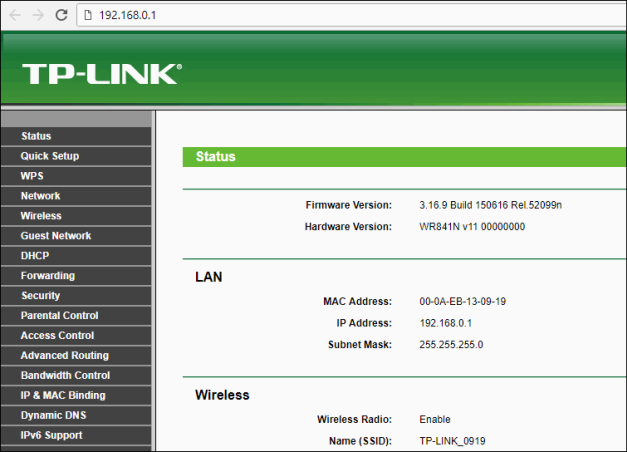Click subnet mask 255.255.255.0
Viewport: 627px width, 452px height.
[451, 345]
